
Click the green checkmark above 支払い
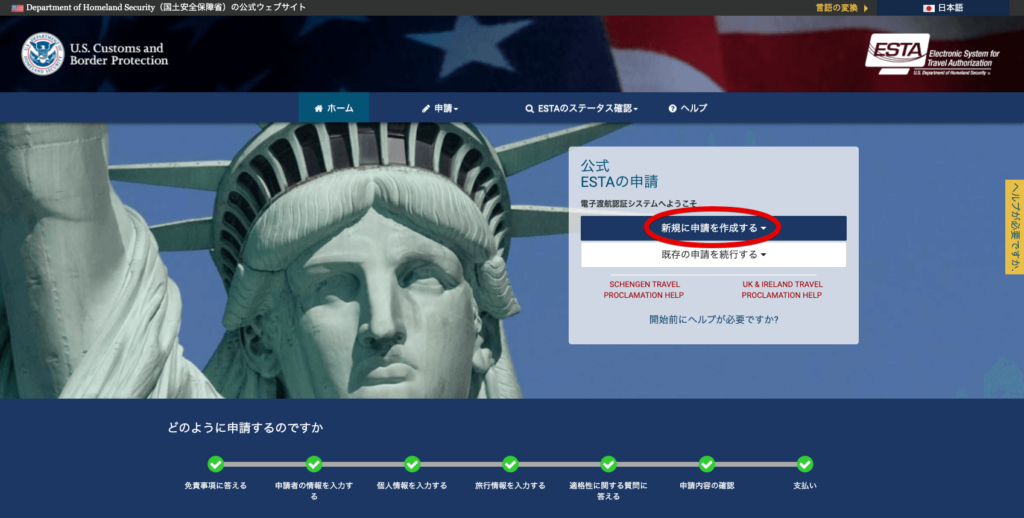coord(805,464)
